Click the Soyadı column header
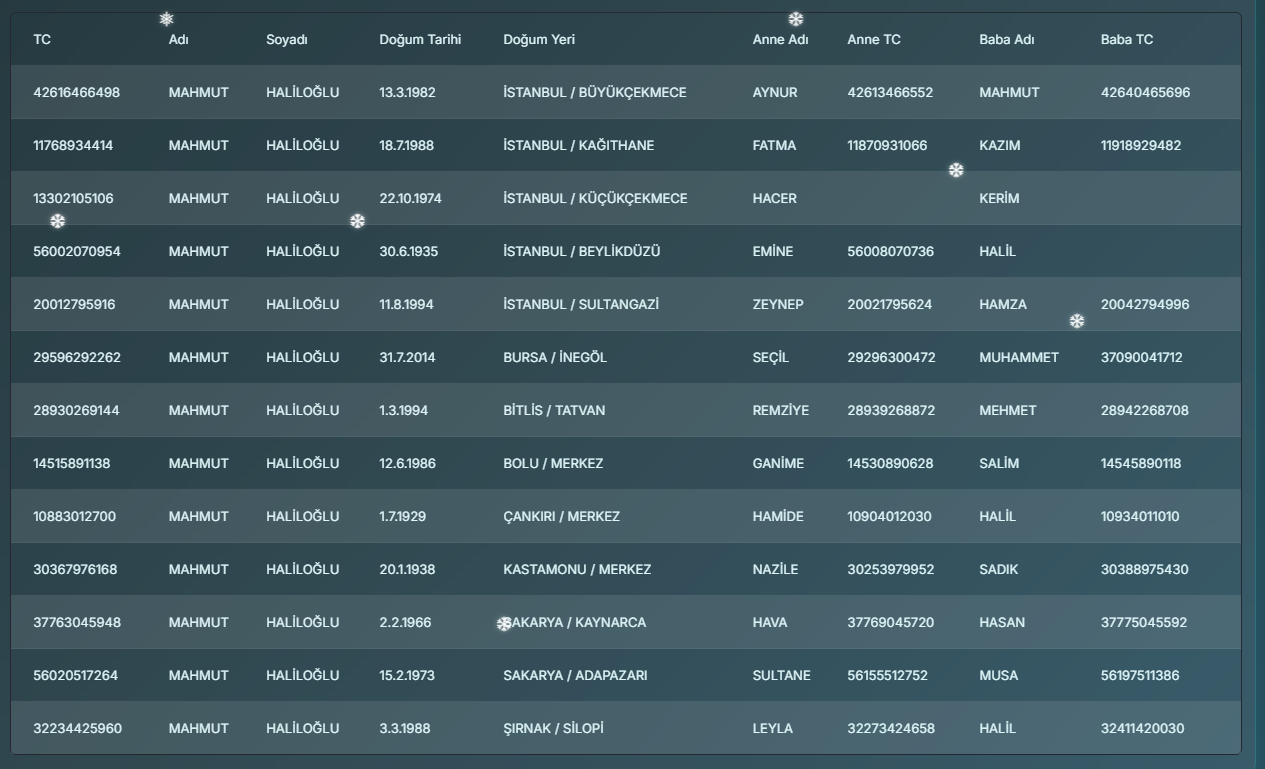The height and width of the screenshot is (769, 1265). click(287, 40)
